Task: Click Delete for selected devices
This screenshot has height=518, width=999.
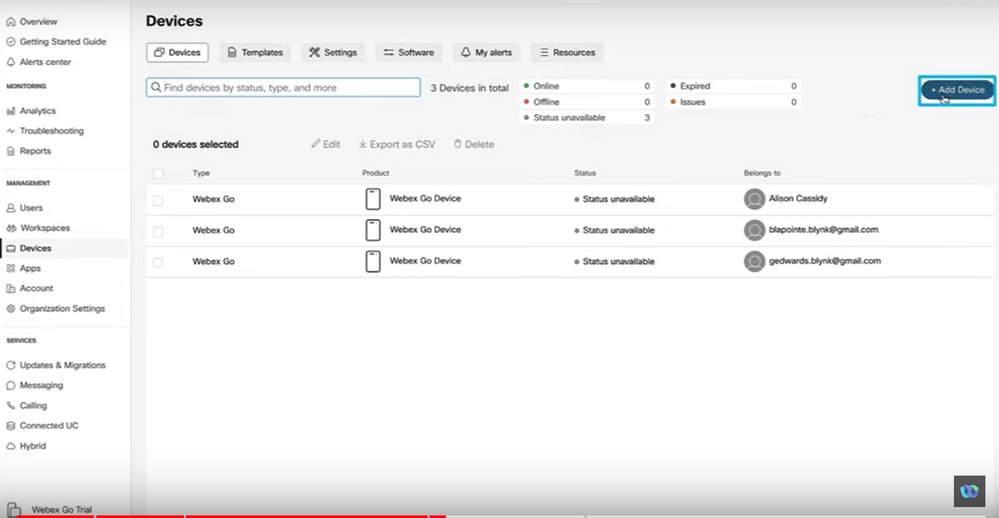Action: pos(474,145)
